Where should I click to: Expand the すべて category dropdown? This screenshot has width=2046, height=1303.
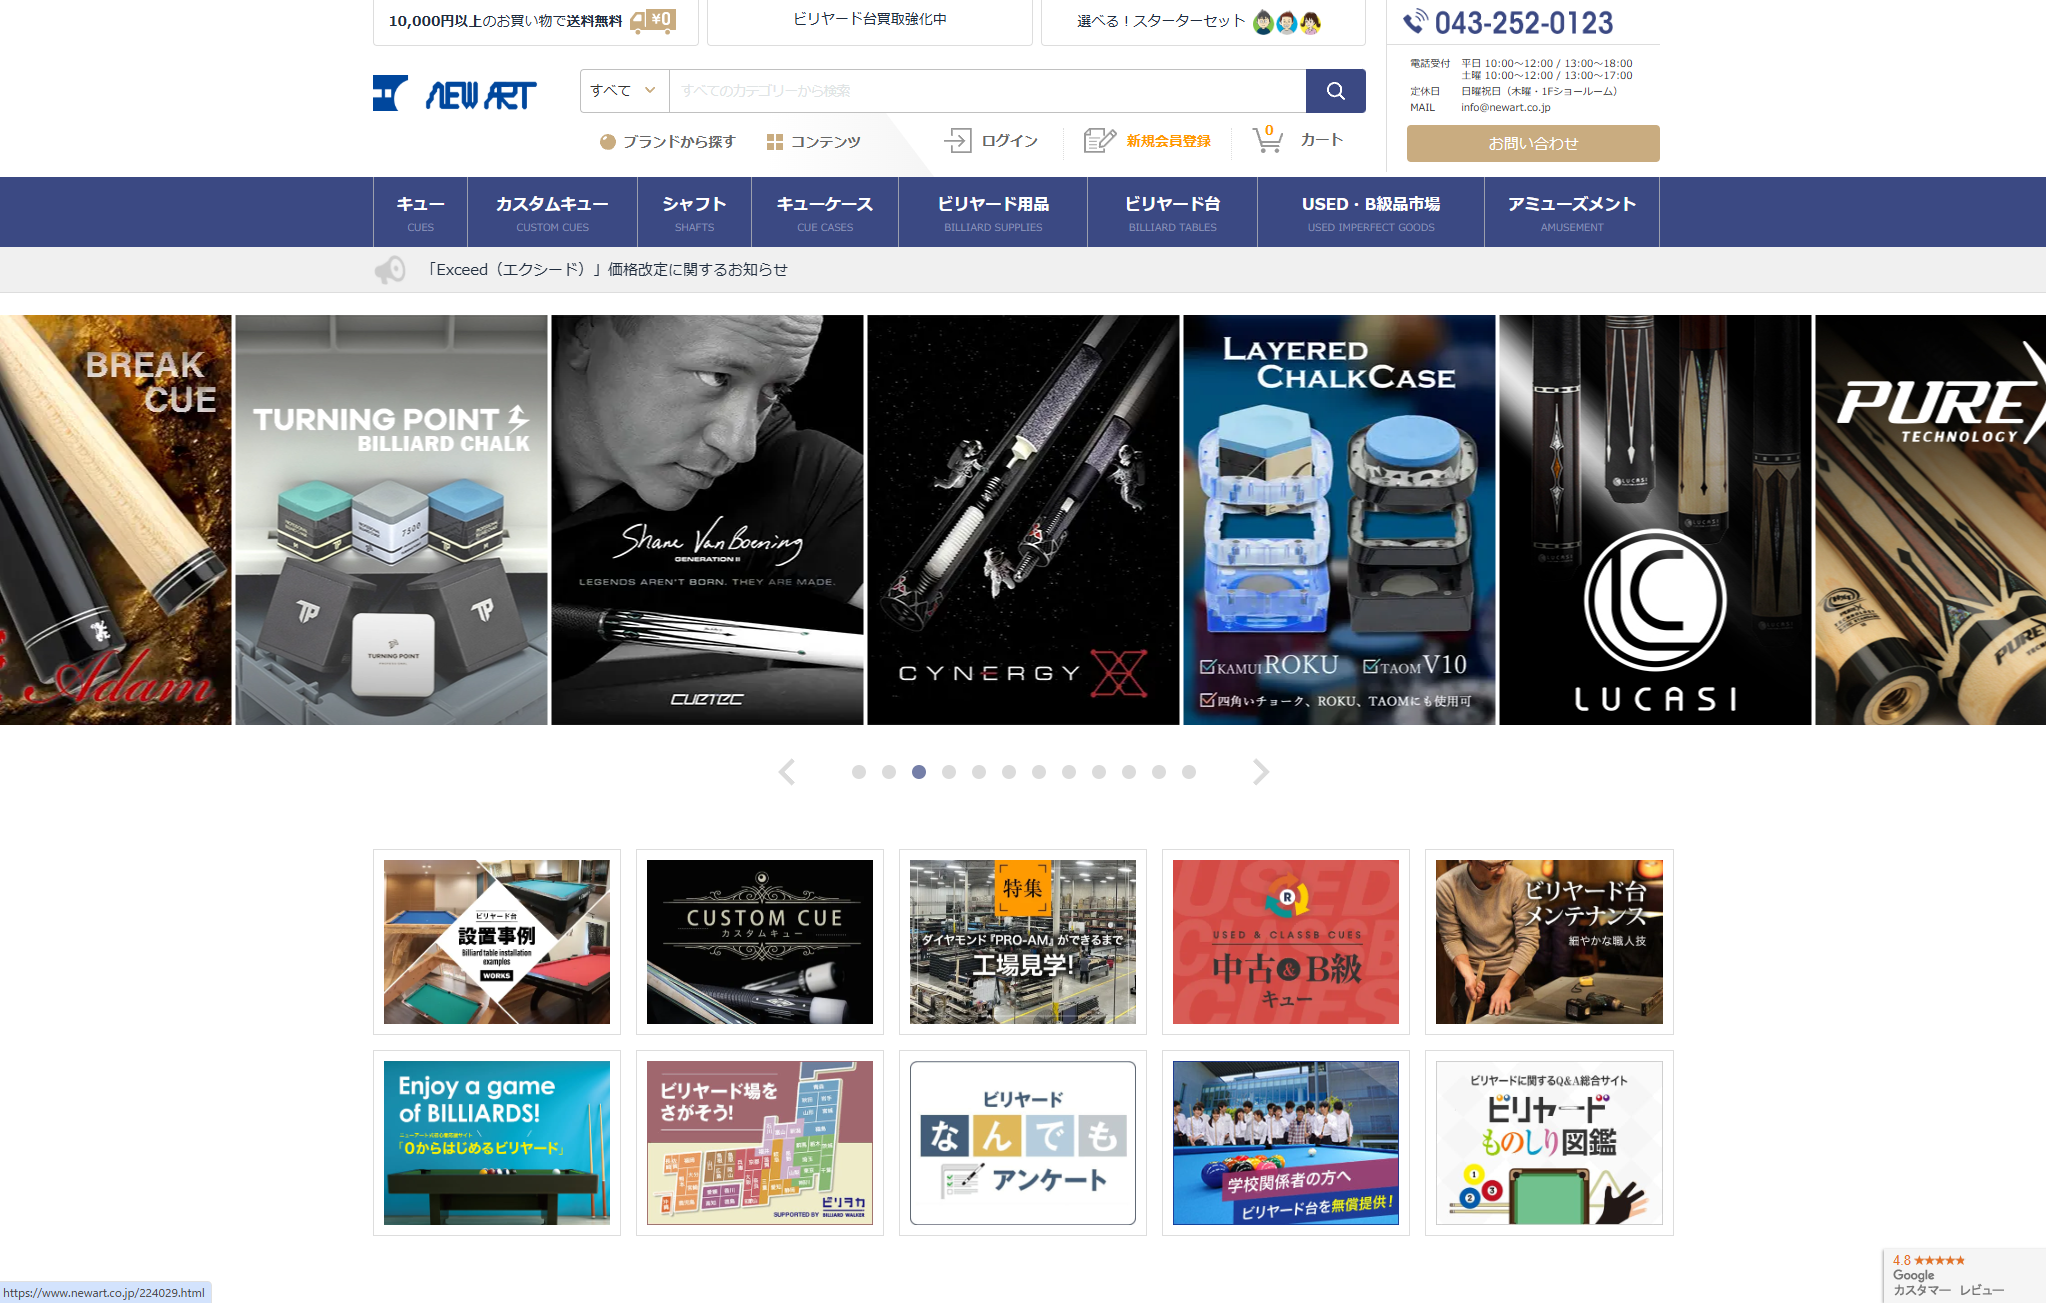point(624,91)
